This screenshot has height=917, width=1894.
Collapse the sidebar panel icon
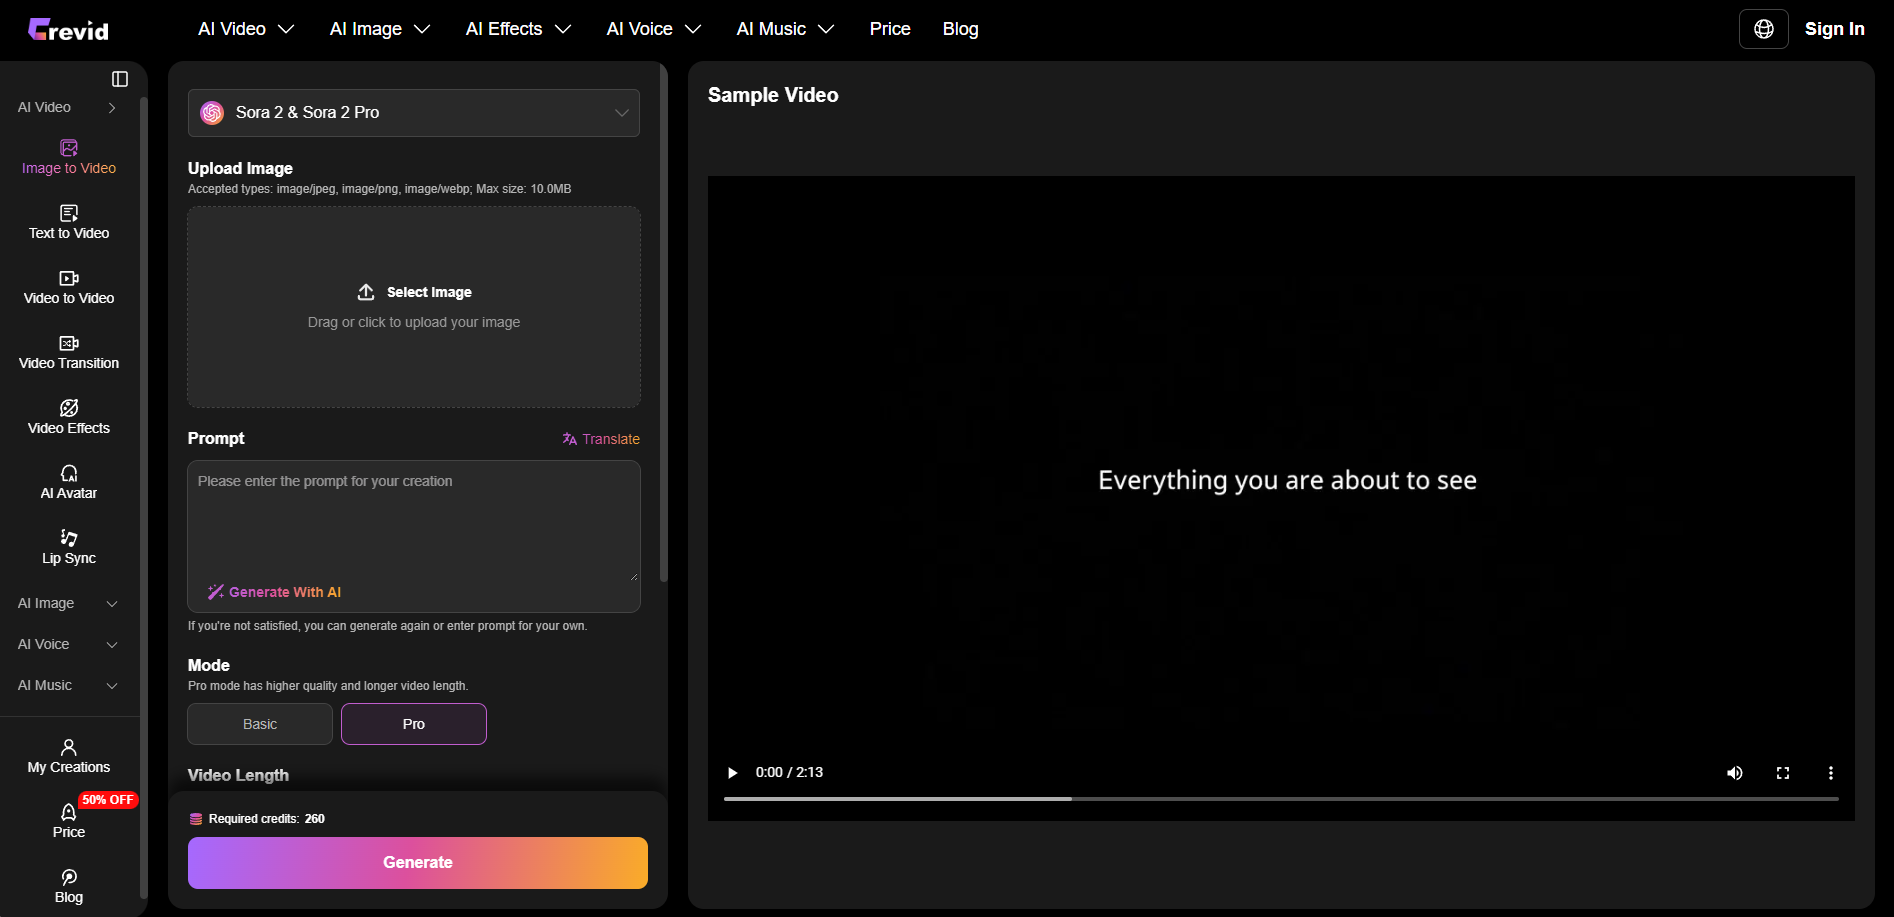pos(120,79)
